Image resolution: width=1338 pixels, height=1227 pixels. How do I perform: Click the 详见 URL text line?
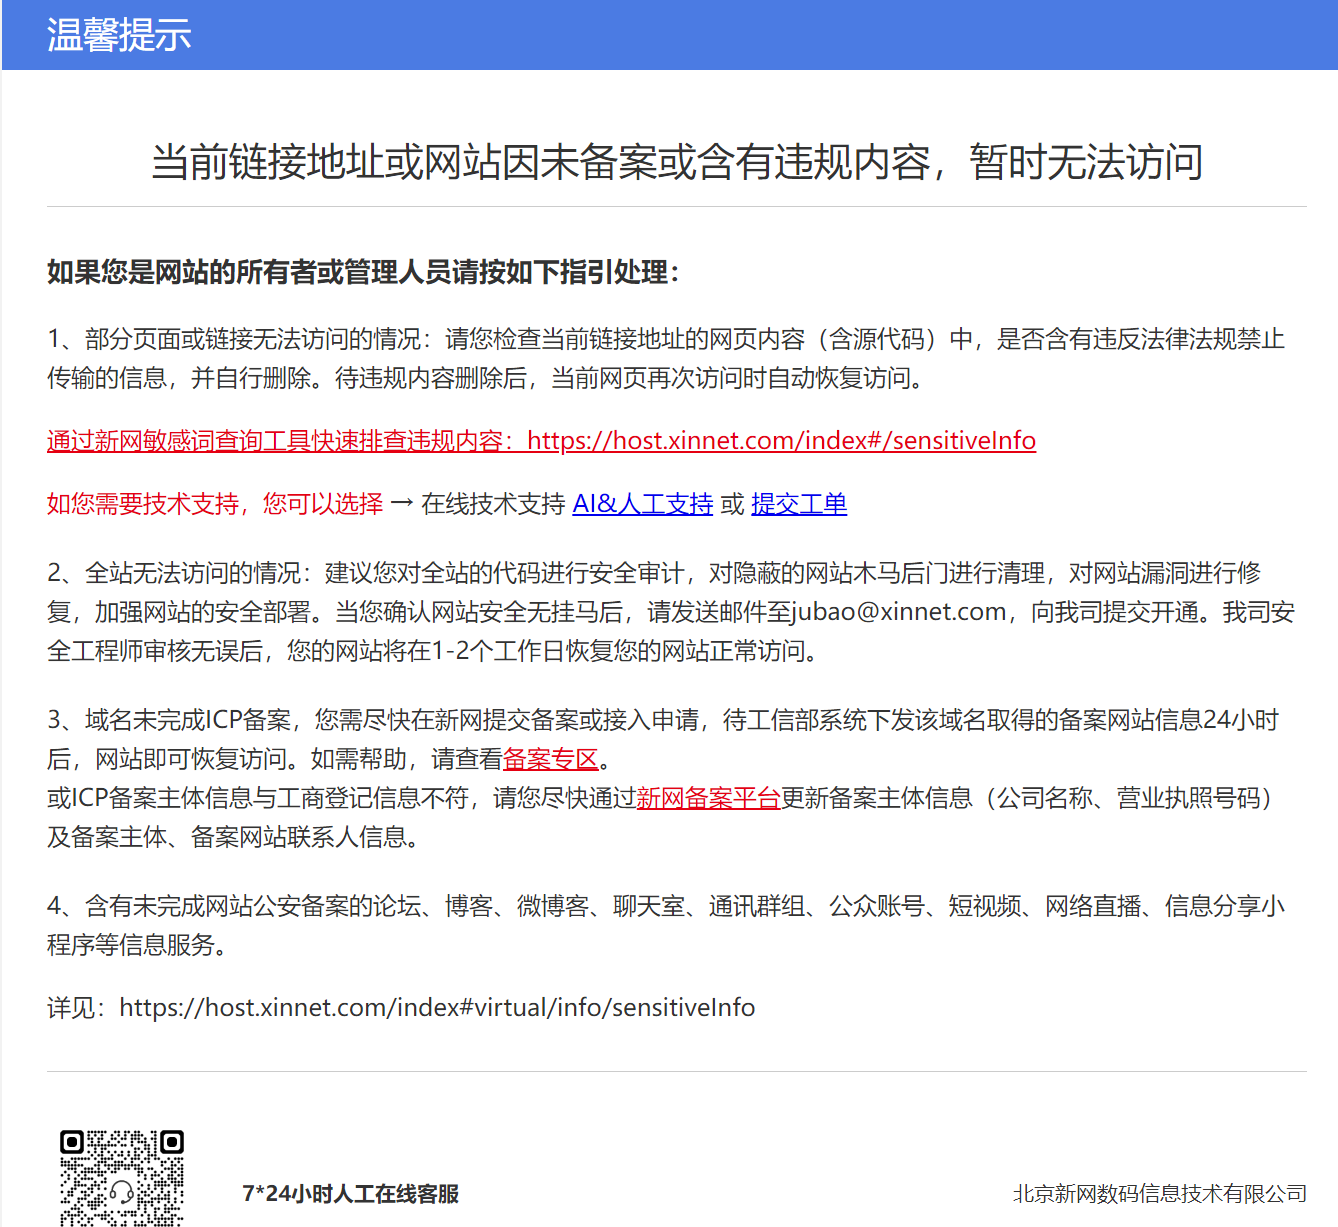pyautogui.click(x=401, y=1008)
